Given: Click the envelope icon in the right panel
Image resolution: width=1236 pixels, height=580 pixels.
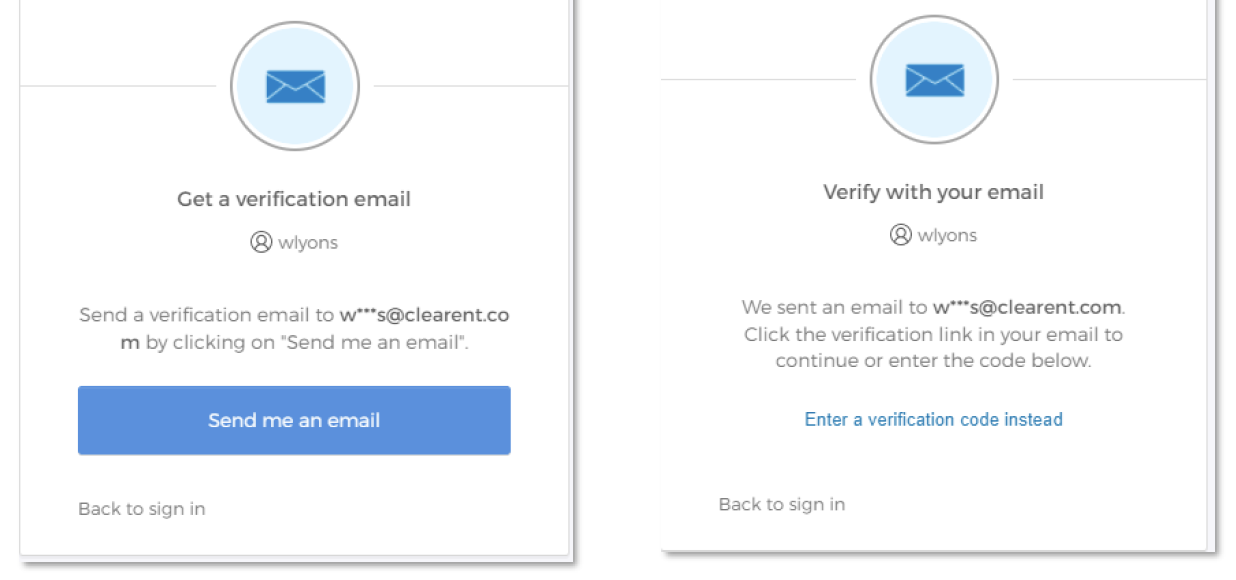Looking at the screenshot, I should [935, 80].
